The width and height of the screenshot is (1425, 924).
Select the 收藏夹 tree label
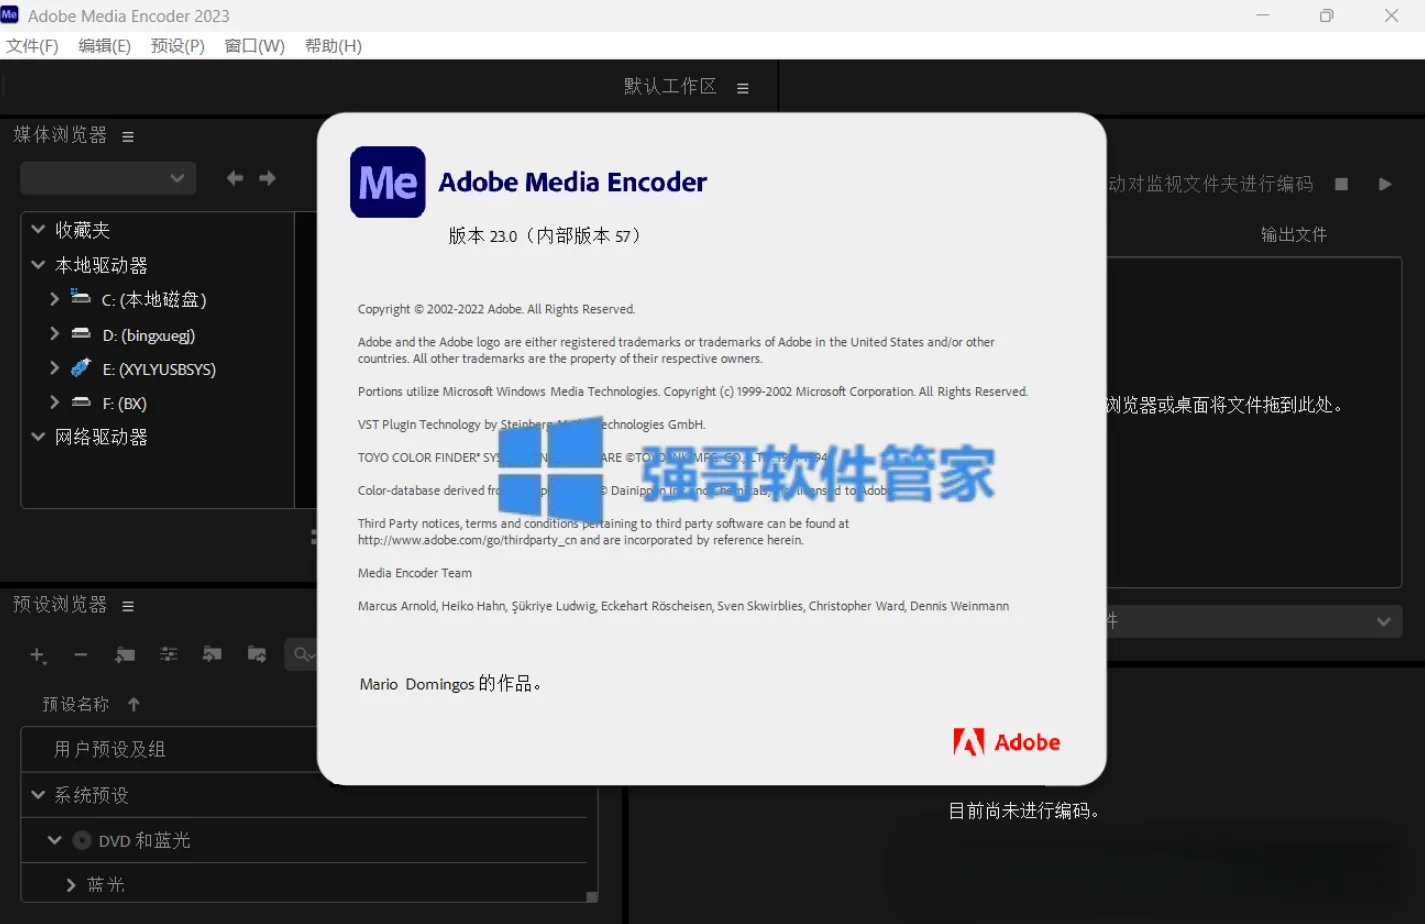pyautogui.click(x=82, y=230)
